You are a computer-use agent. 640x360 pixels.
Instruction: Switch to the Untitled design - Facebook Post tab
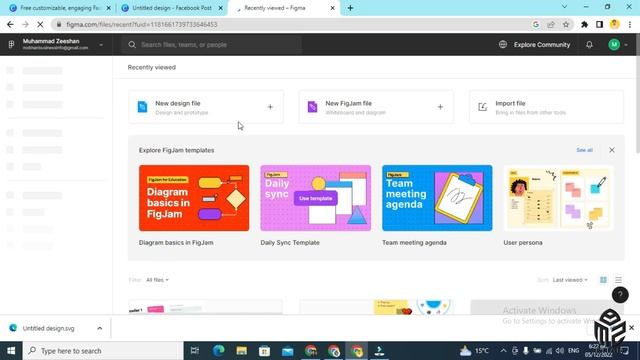click(172, 8)
